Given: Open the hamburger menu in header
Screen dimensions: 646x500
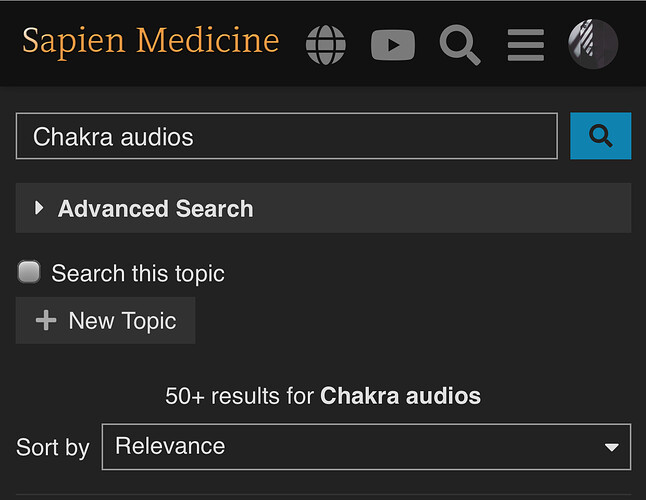Looking at the screenshot, I should pyautogui.click(x=526, y=45).
